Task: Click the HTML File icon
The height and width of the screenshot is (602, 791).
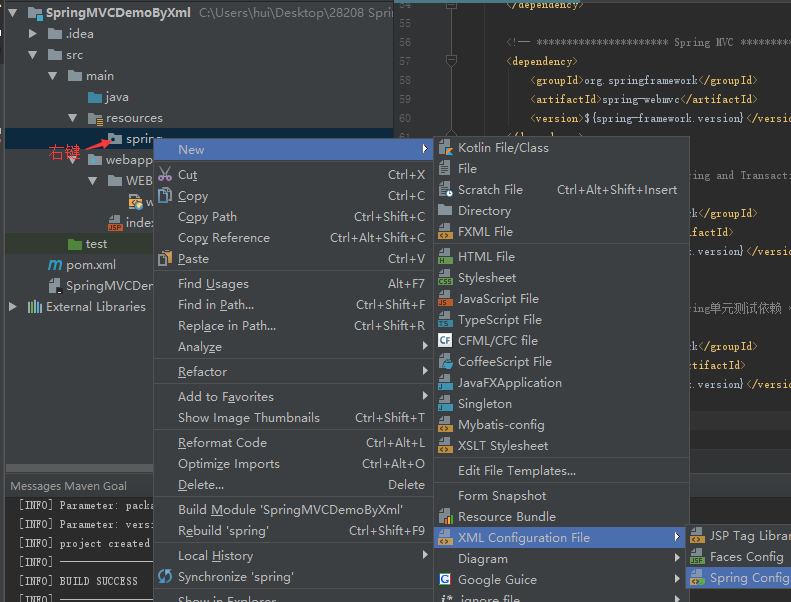Action: tap(445, 257)
